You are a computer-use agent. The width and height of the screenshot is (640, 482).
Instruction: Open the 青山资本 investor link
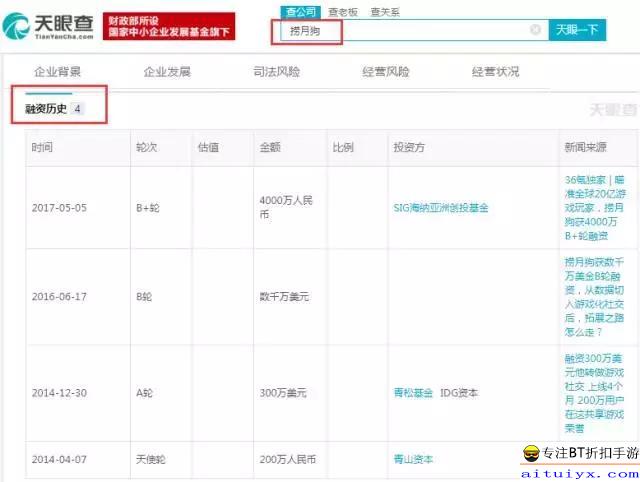coord(413,460)
